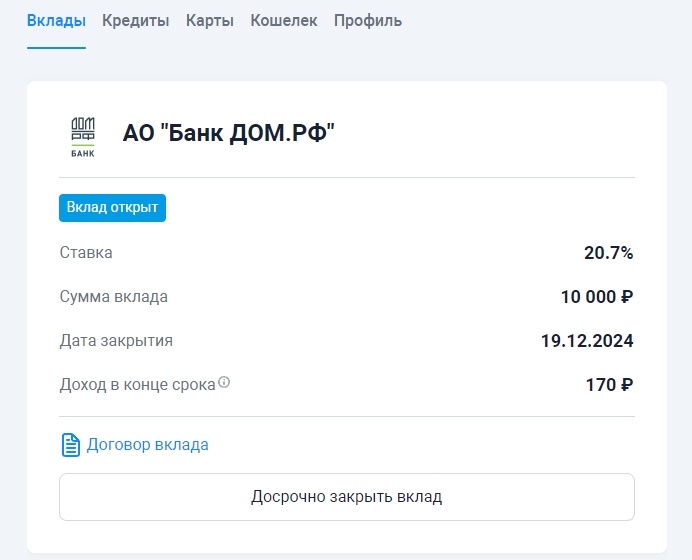
Task: Select the rate value 20.7%
Action: (609, 253)
